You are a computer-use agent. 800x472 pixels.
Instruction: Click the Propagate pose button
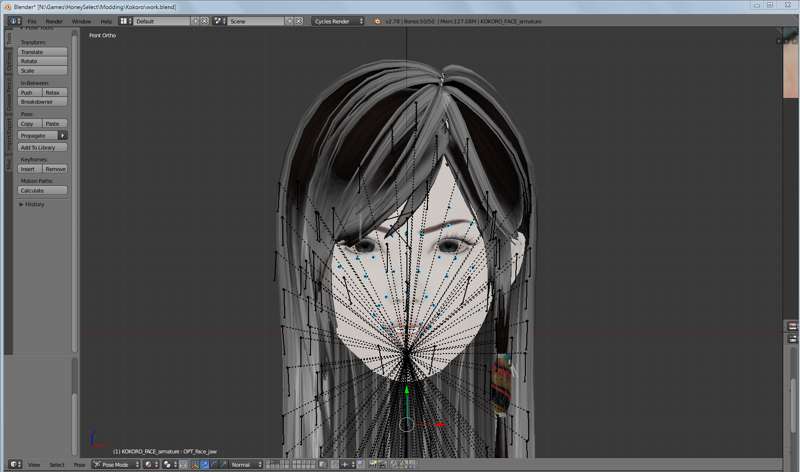point(38,135)
